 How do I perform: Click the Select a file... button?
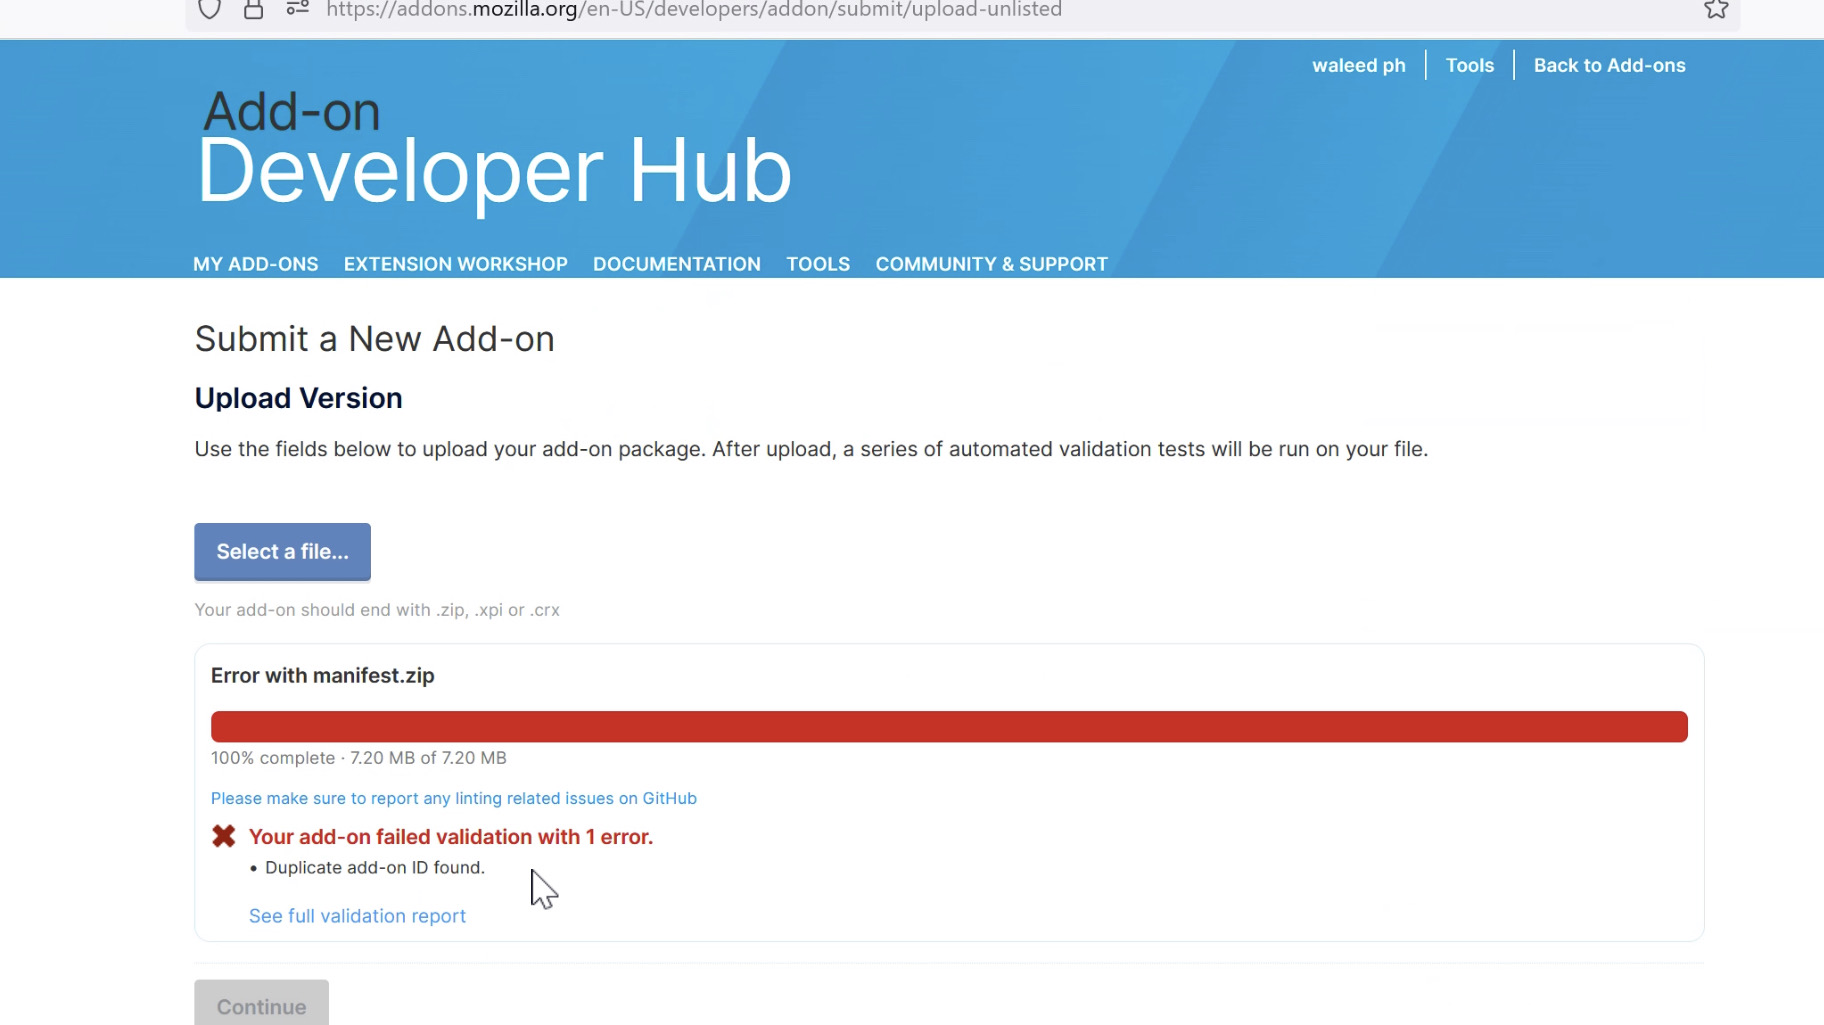282,552
